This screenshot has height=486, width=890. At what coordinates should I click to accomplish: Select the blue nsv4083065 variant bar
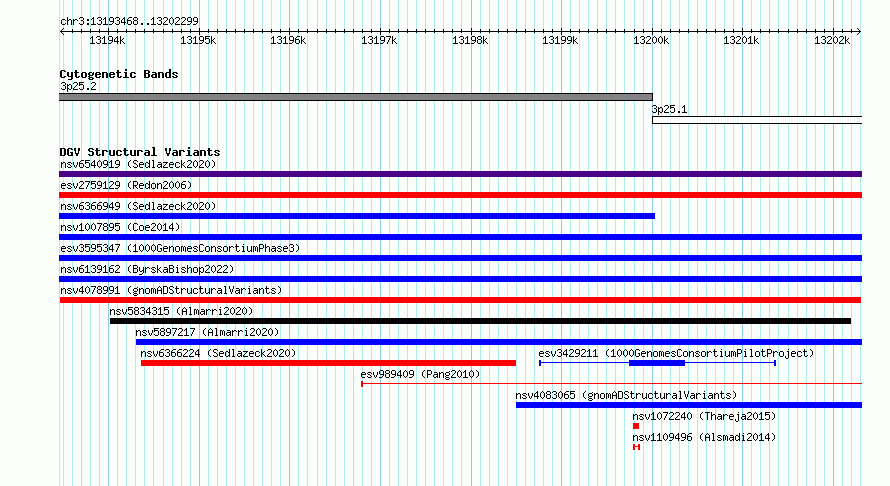689,405
